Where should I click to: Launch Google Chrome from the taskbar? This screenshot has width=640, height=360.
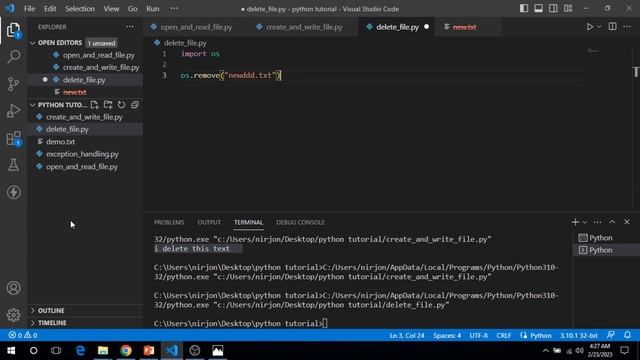click(x=126, y=351)
